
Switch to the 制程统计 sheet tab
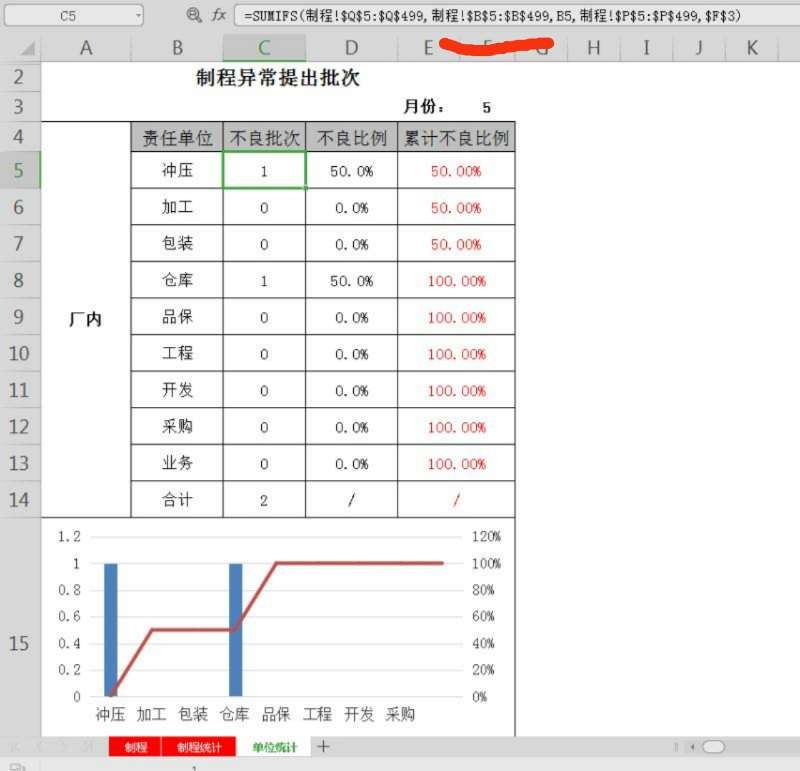pos(199,747)
